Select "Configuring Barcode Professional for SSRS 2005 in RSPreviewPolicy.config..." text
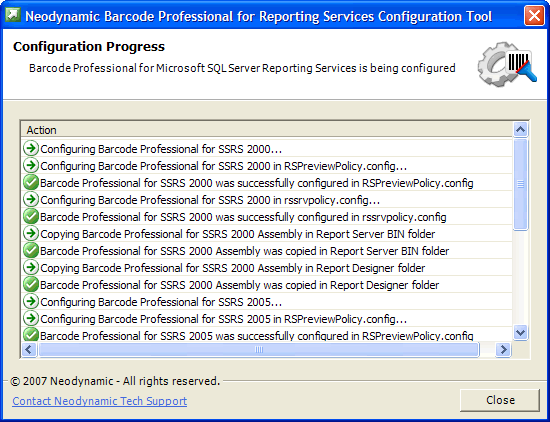 click(223, 319)
